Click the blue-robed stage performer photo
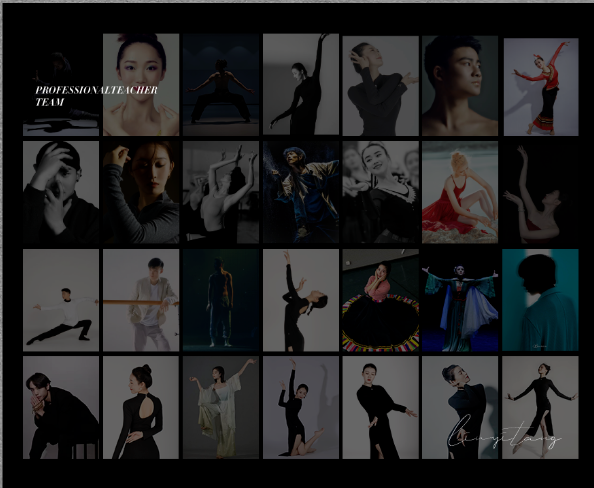This screenshot has height=488, width=594. [301, 192]
